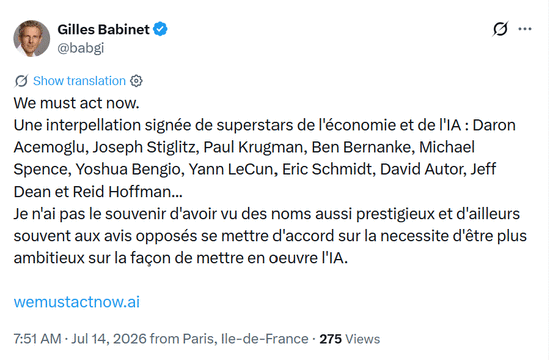550x360 pixels.
Task: Click the Jul 14, 2026 date
Action: 109,339
